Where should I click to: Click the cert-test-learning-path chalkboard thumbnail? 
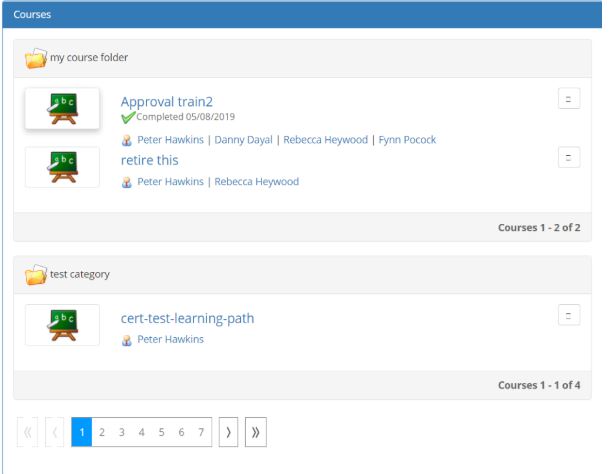coord(62,325)
